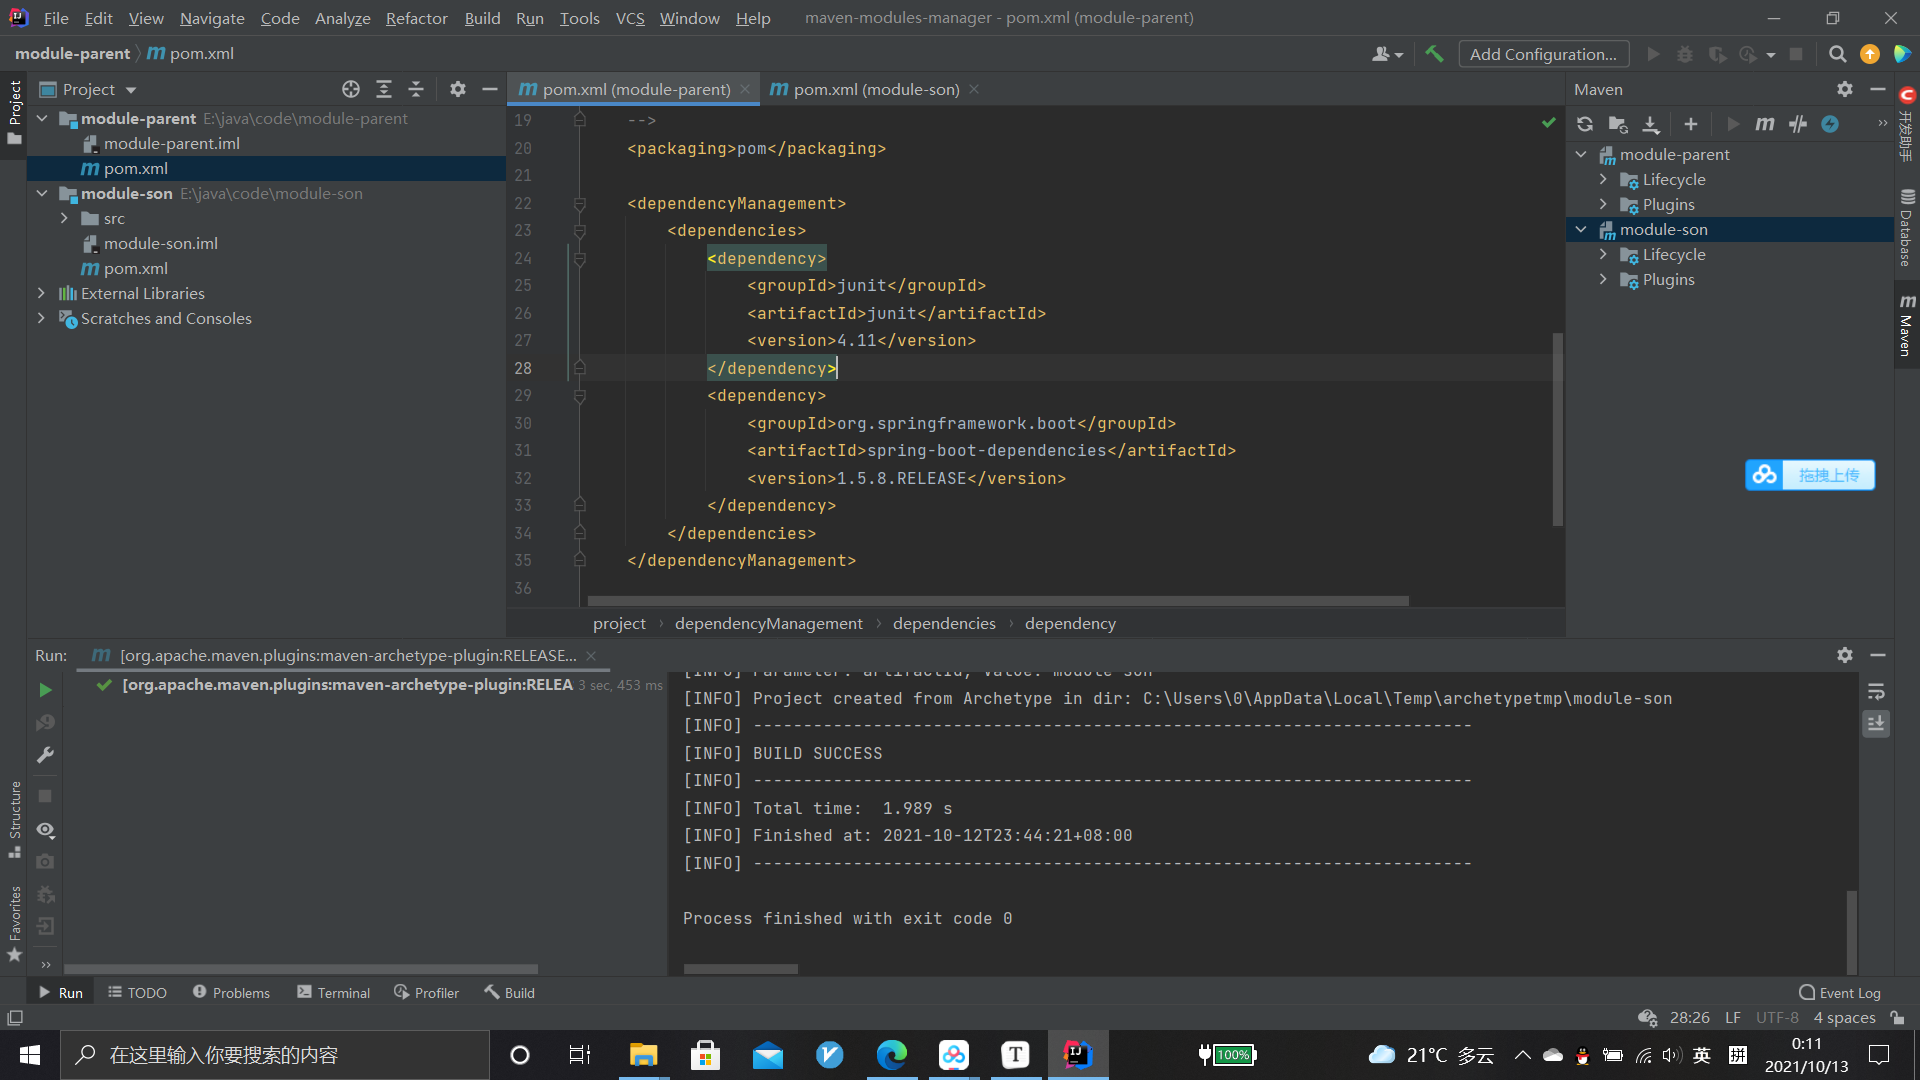Toggle soft-wrap in Run console

tap(1876, 692)
